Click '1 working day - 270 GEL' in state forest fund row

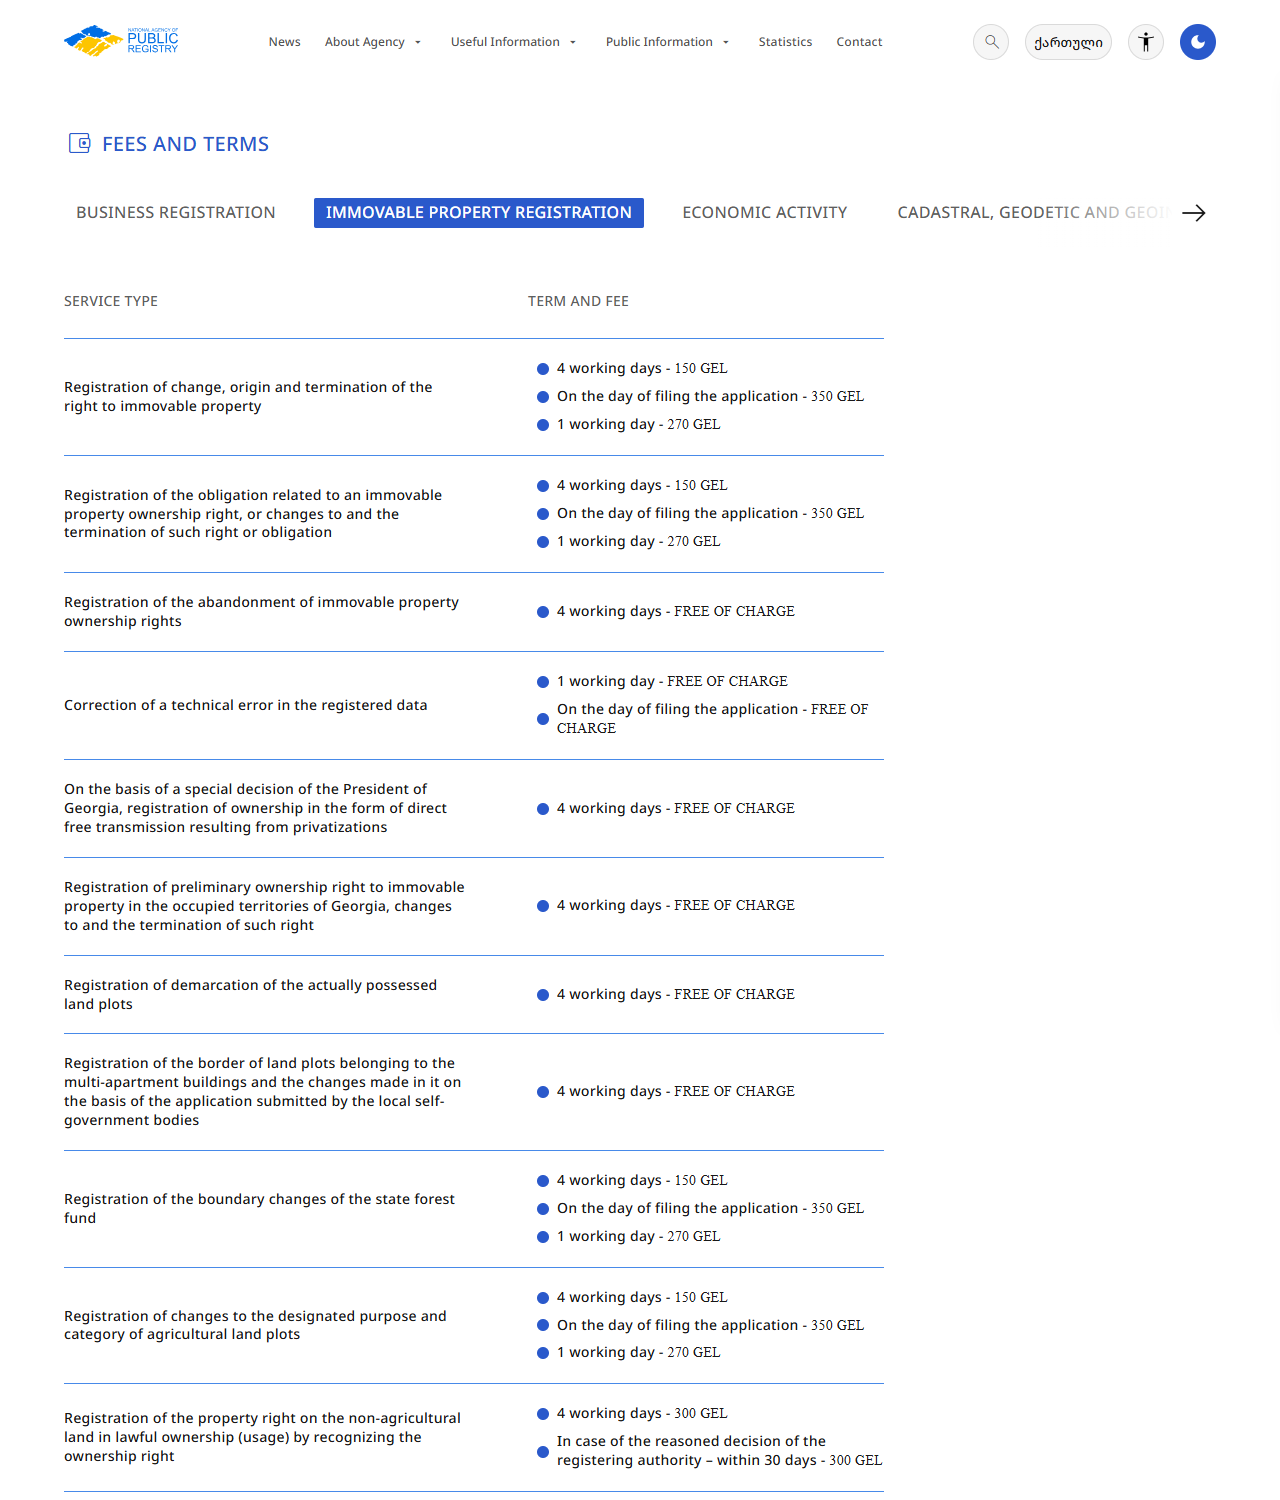point(638,1236)
